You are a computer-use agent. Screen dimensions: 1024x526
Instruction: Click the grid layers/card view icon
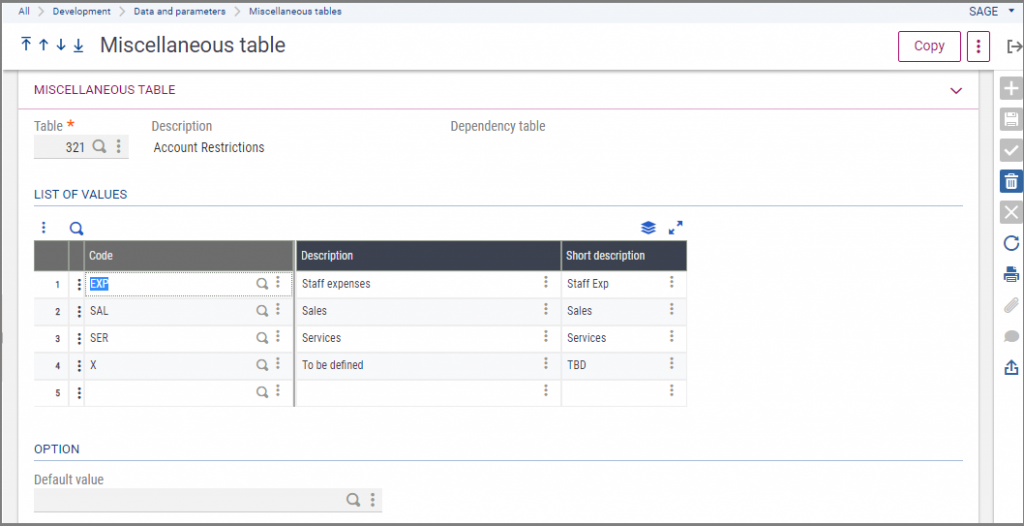point(648,228)
